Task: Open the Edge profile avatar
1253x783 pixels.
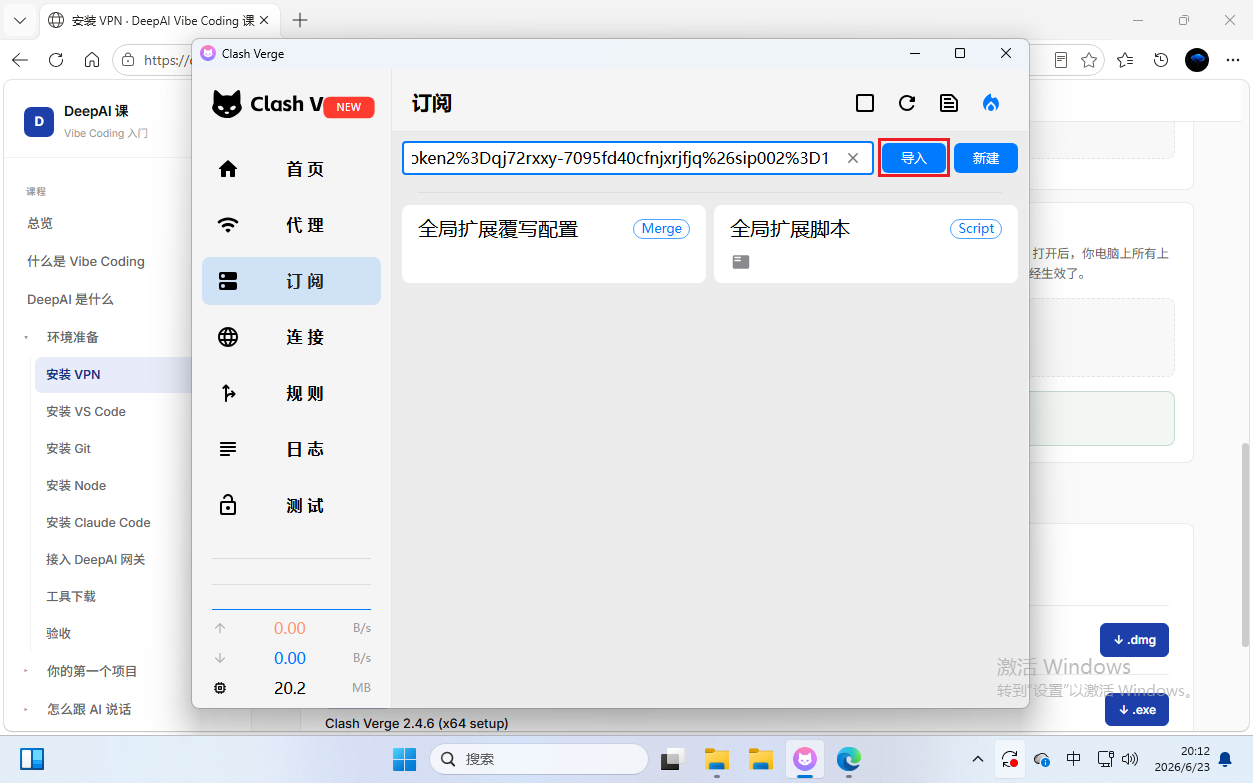Action: [1197, 60]
